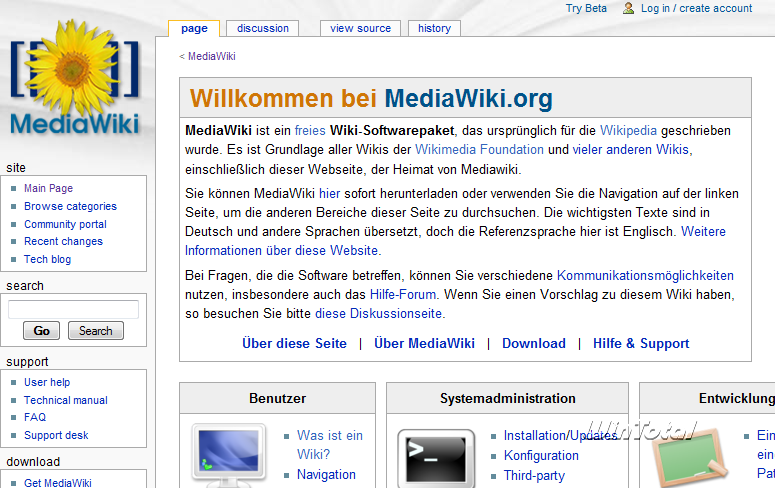Click the 'freies' link in the intro

pyautogui.click(x=310, y=131)
